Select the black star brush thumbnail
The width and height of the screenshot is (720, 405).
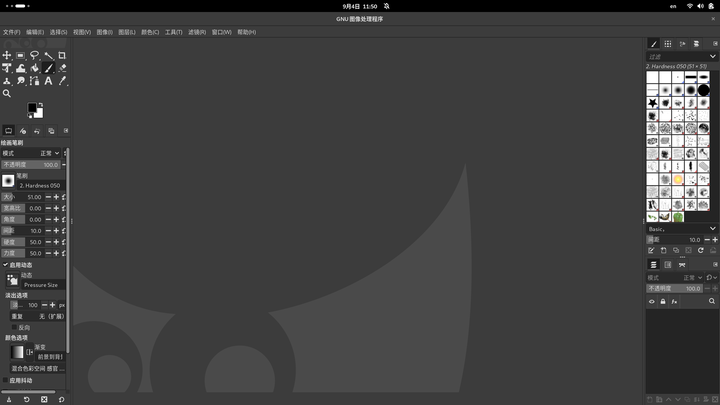click(x=652, y=102)
